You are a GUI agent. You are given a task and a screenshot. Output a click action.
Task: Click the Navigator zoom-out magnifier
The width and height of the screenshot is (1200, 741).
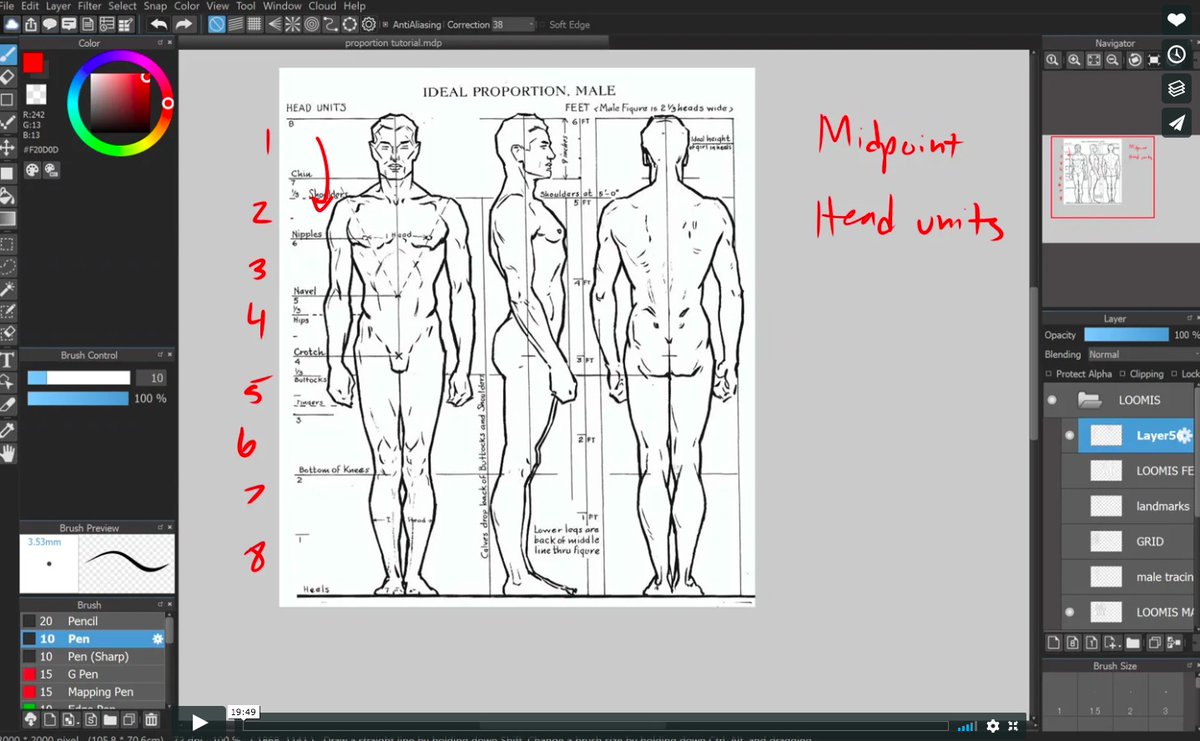(1111, 60)
